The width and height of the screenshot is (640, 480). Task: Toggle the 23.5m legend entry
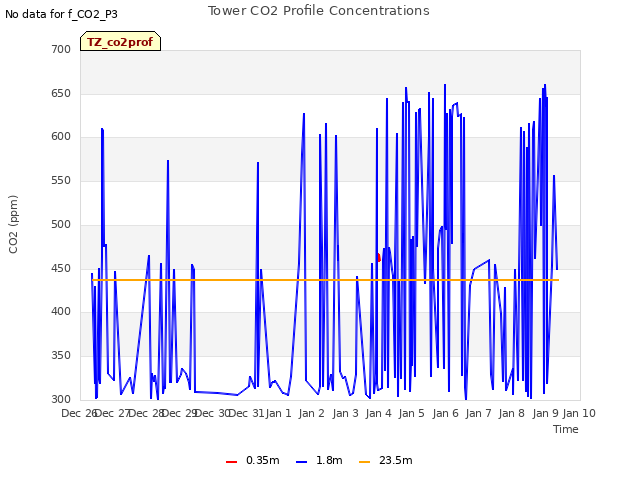coord(386,461)
